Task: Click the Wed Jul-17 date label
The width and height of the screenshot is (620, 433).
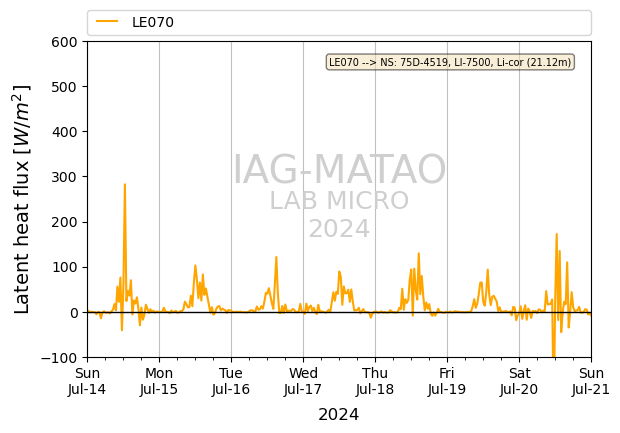Action: 303,381
